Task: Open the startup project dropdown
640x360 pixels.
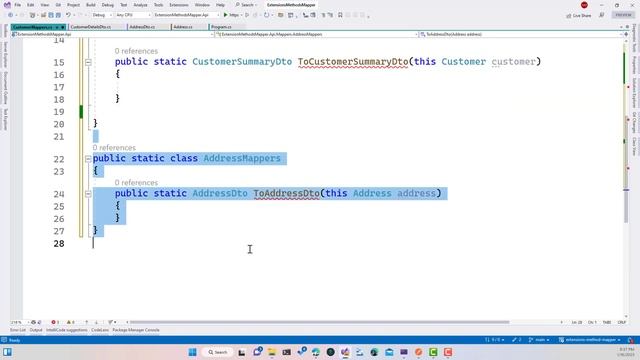Action: tap(187, 15)
